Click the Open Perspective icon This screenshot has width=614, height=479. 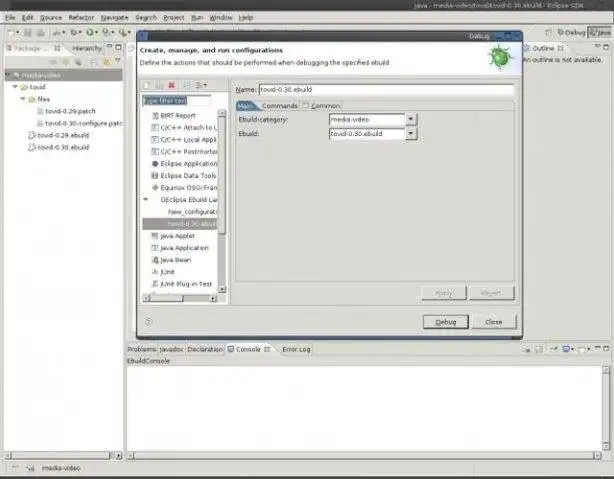tap(549, 33)
